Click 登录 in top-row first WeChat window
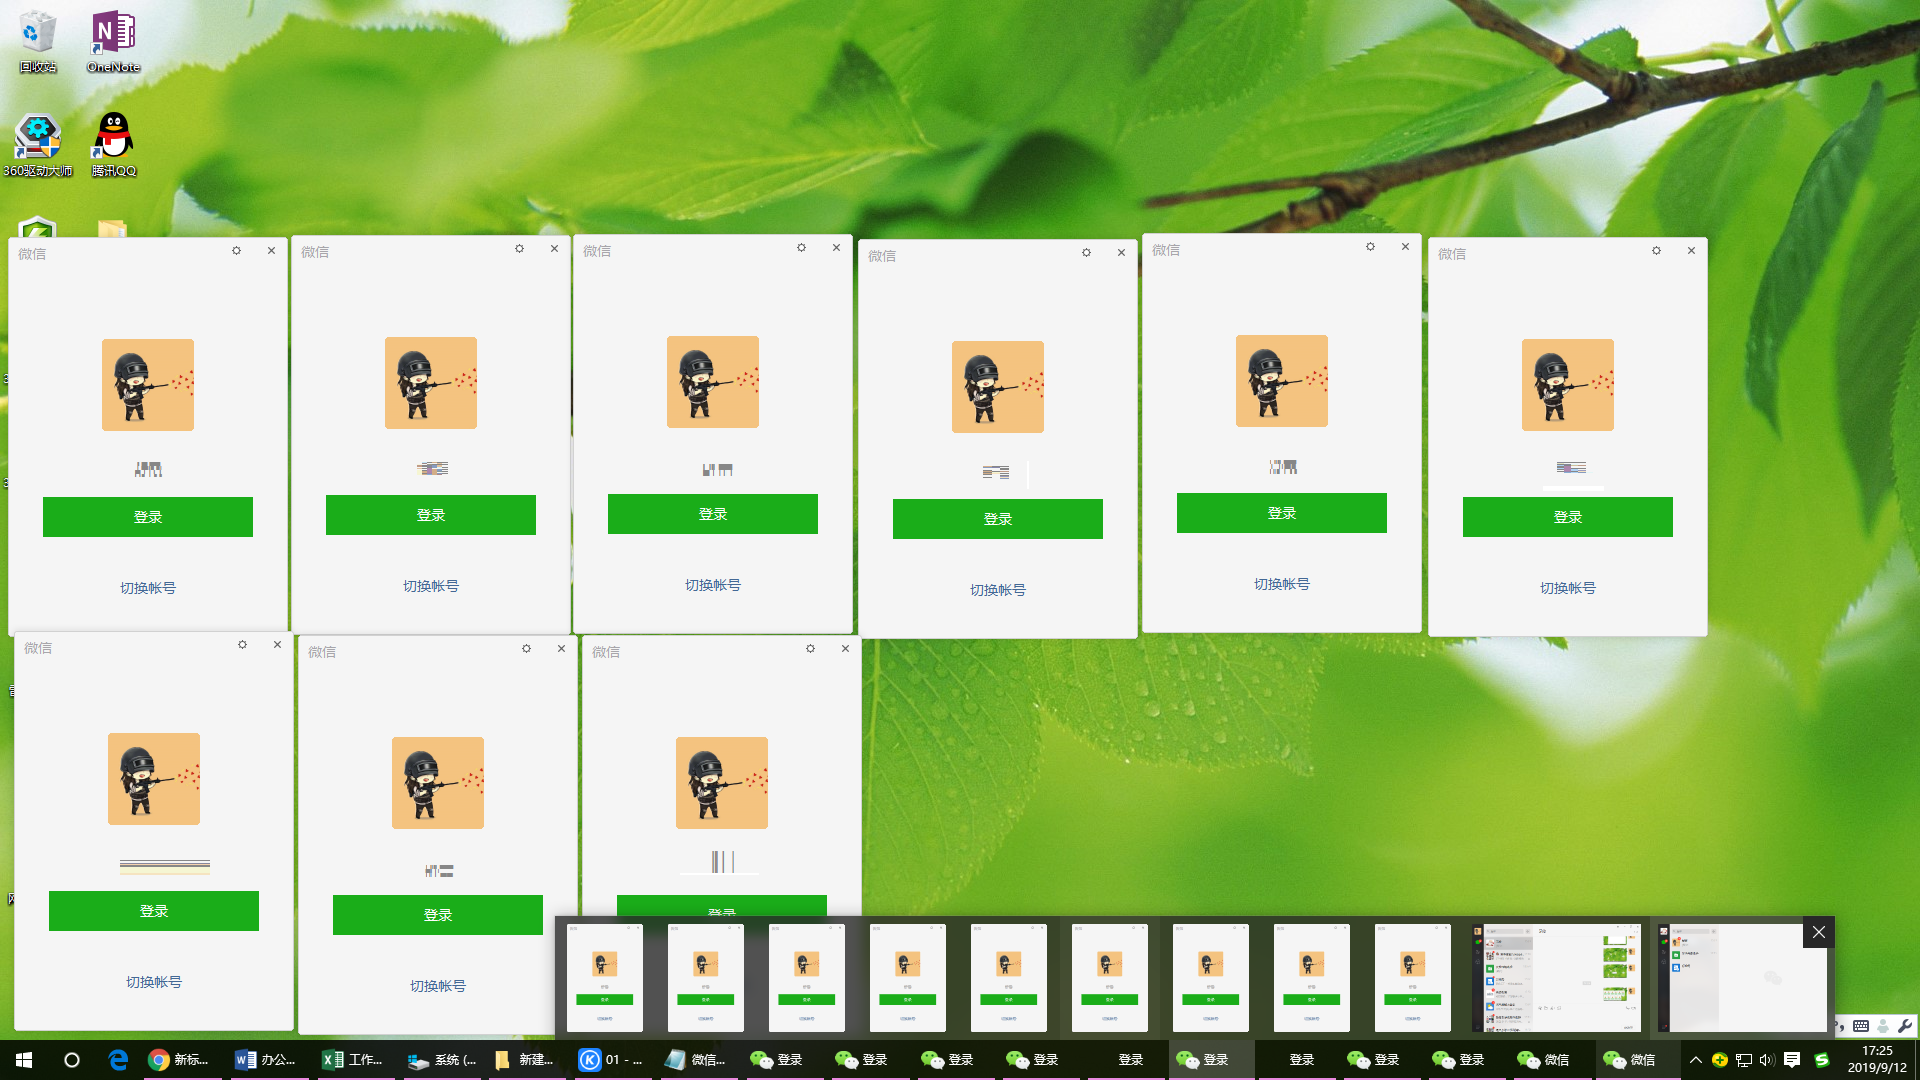This screenshot has height=1080, width=1920. pos(148,517)
